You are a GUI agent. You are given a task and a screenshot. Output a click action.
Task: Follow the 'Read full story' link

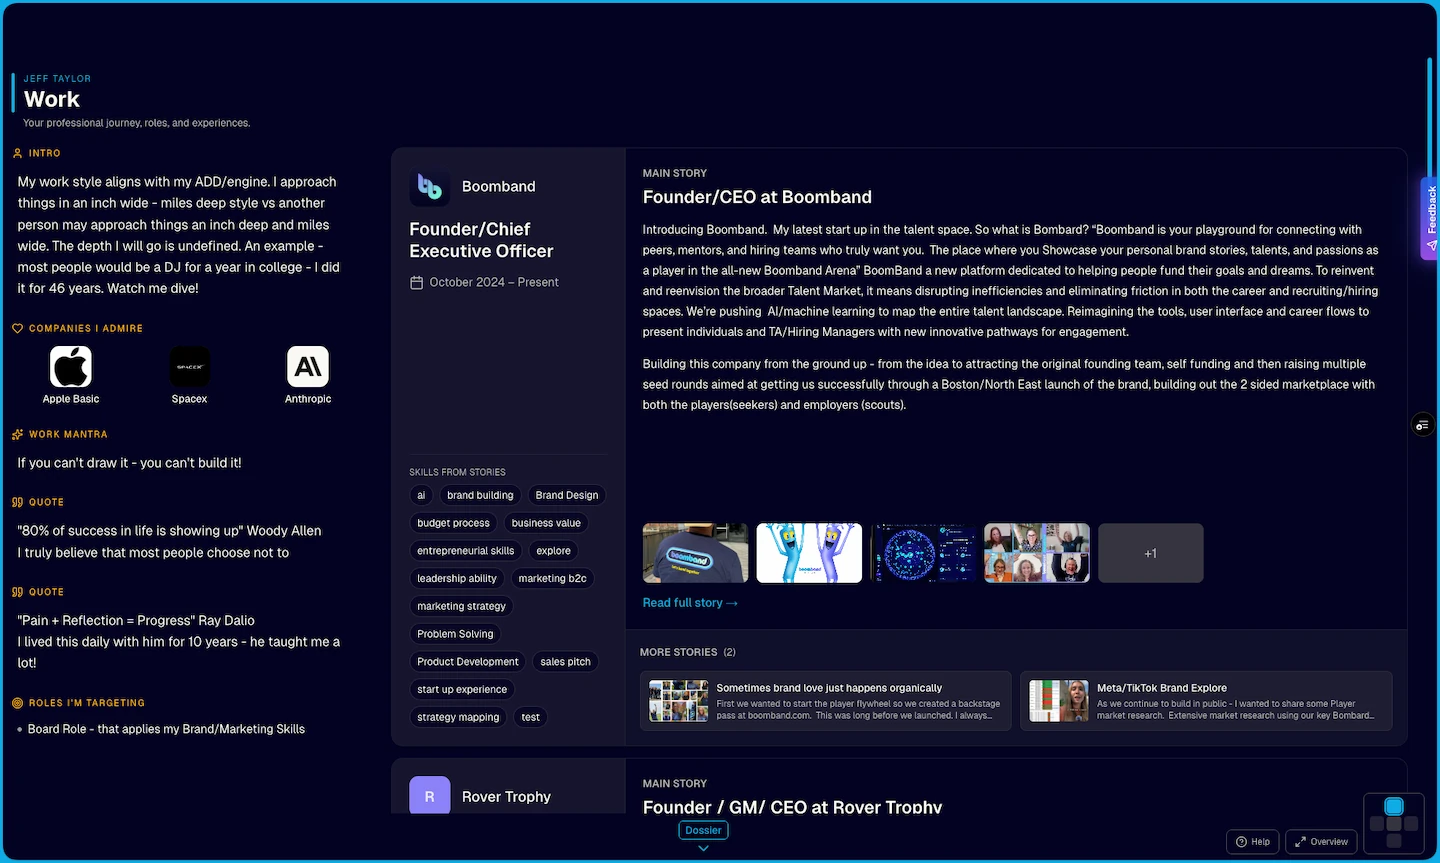pyautogui.click(x=690, y=603)
